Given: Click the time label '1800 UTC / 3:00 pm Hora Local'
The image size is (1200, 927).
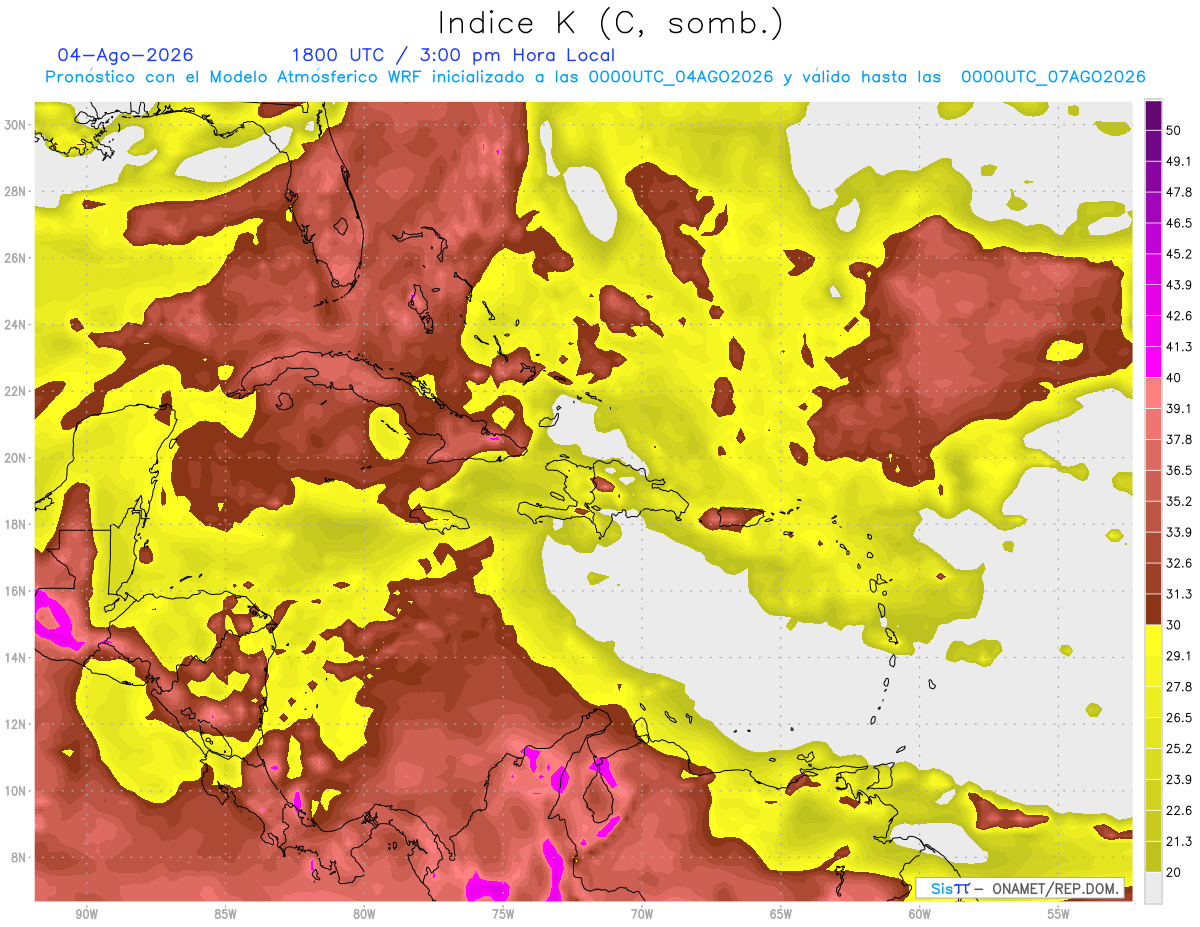Looking at the screenshot, I should pos(453,56).
